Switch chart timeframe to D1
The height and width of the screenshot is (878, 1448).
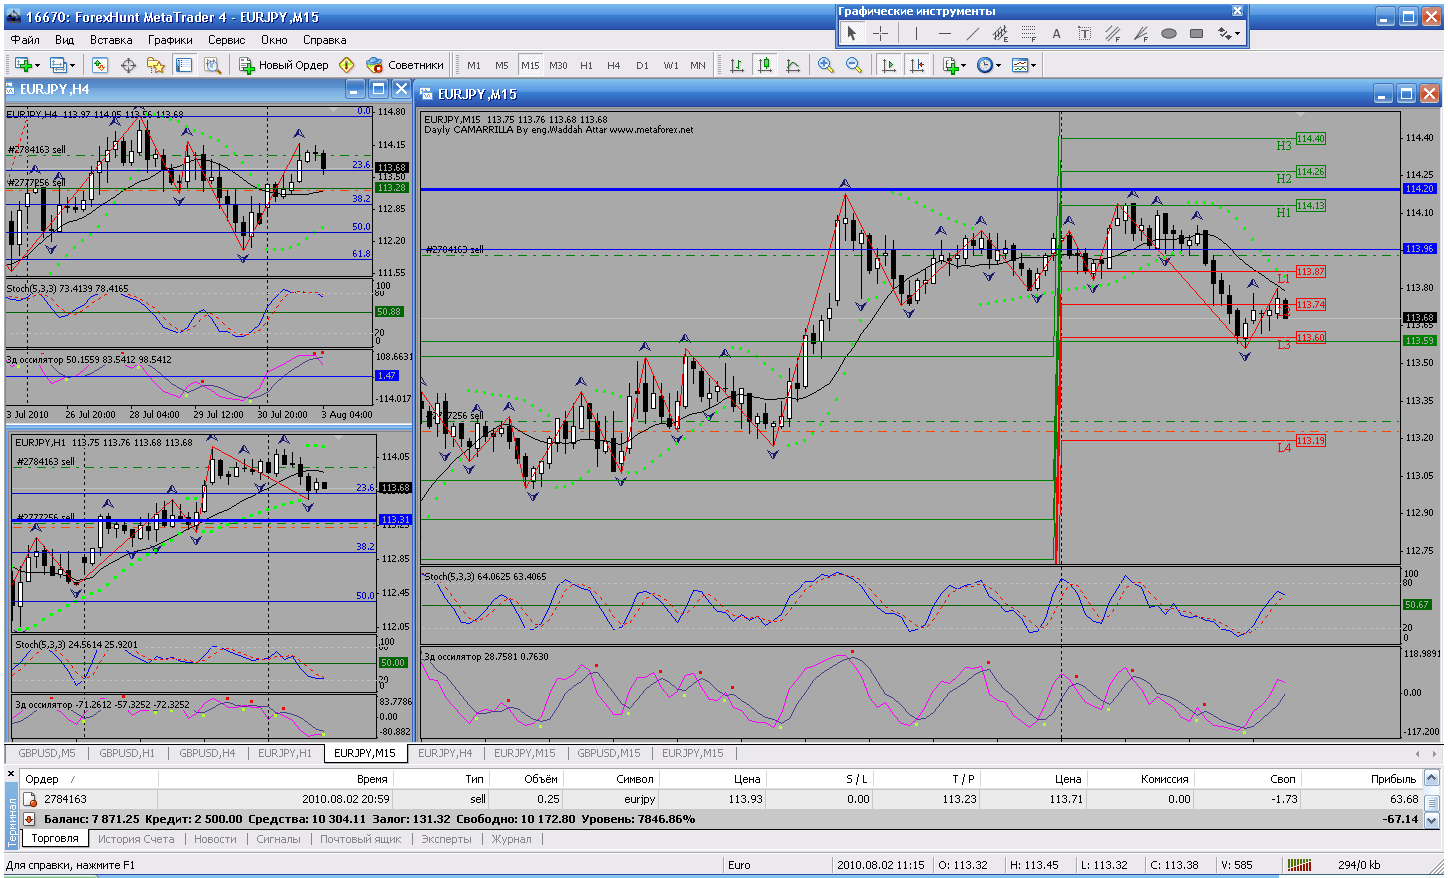tap(642, 65)
